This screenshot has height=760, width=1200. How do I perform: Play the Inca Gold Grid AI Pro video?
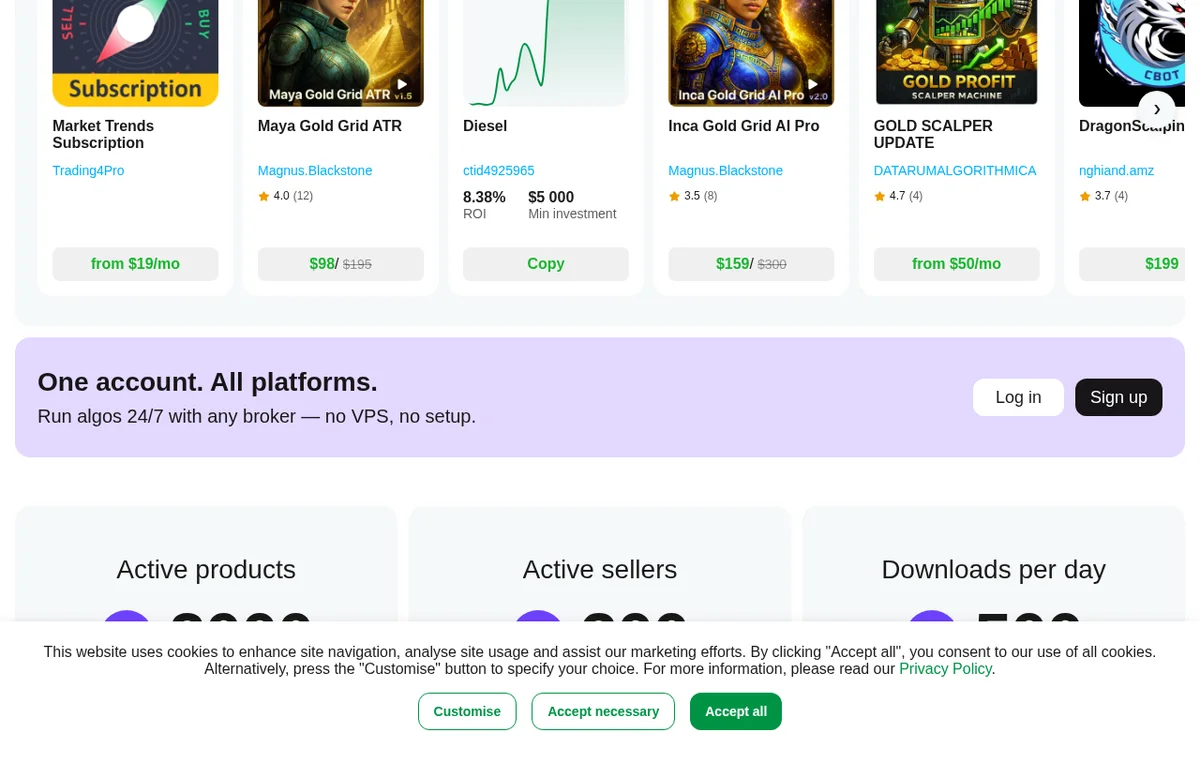(x=812, y=84)
